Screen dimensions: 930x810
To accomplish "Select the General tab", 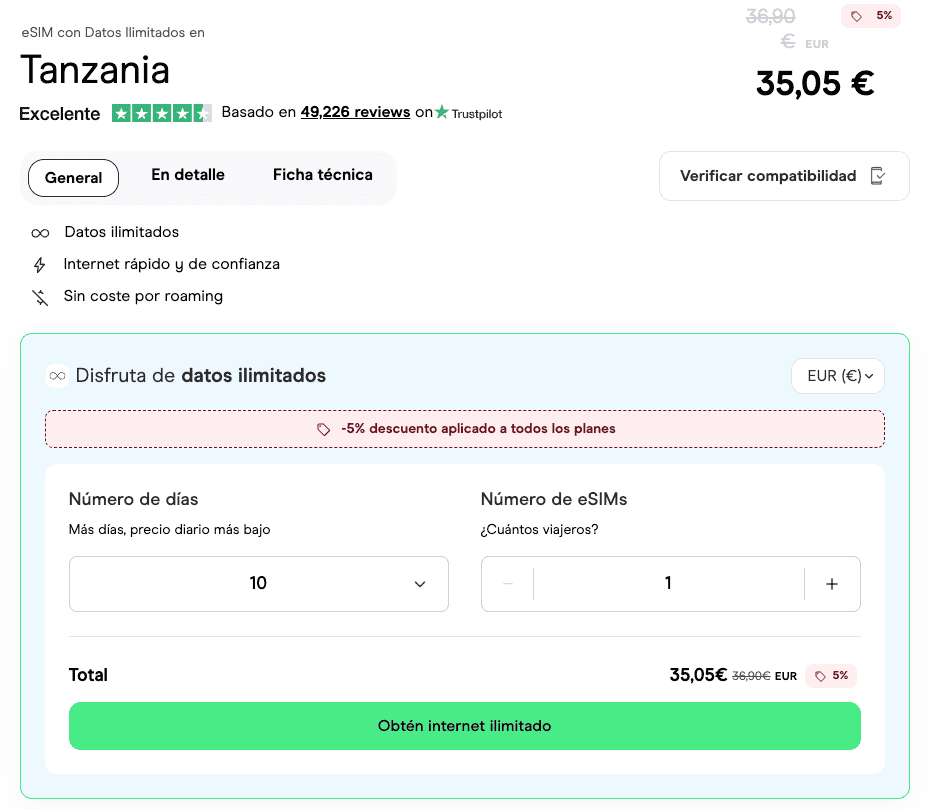I will pyautogui.click(x=73, y=178).
